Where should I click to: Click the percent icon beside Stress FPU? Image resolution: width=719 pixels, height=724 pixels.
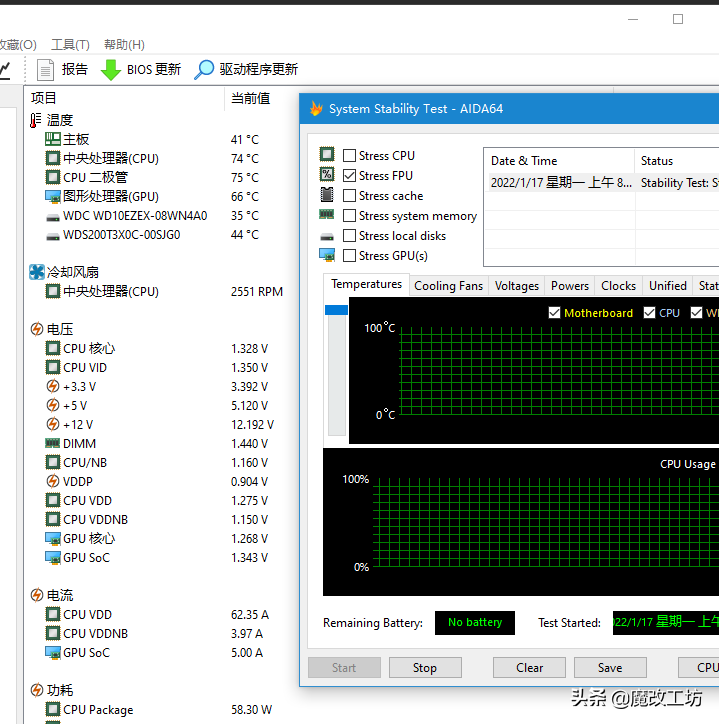(x=327, y=174)
